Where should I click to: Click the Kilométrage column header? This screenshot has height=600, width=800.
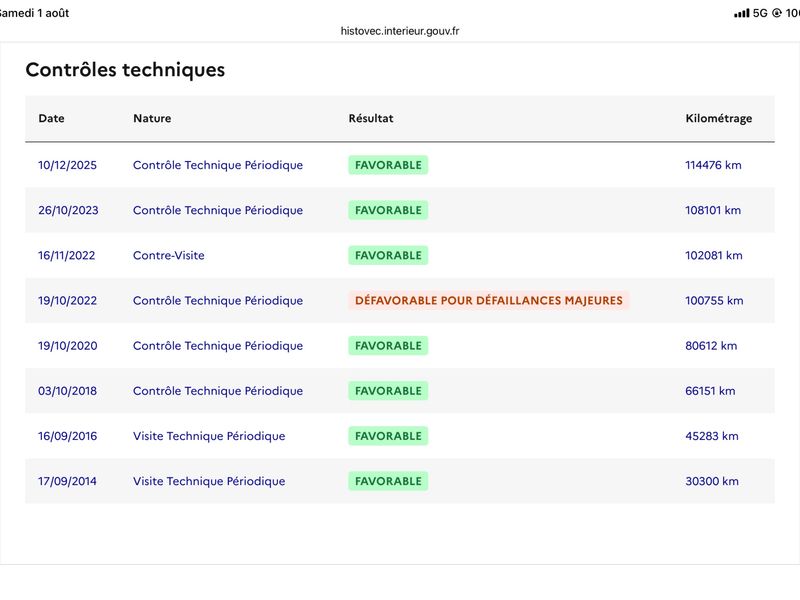pos(718,118)
